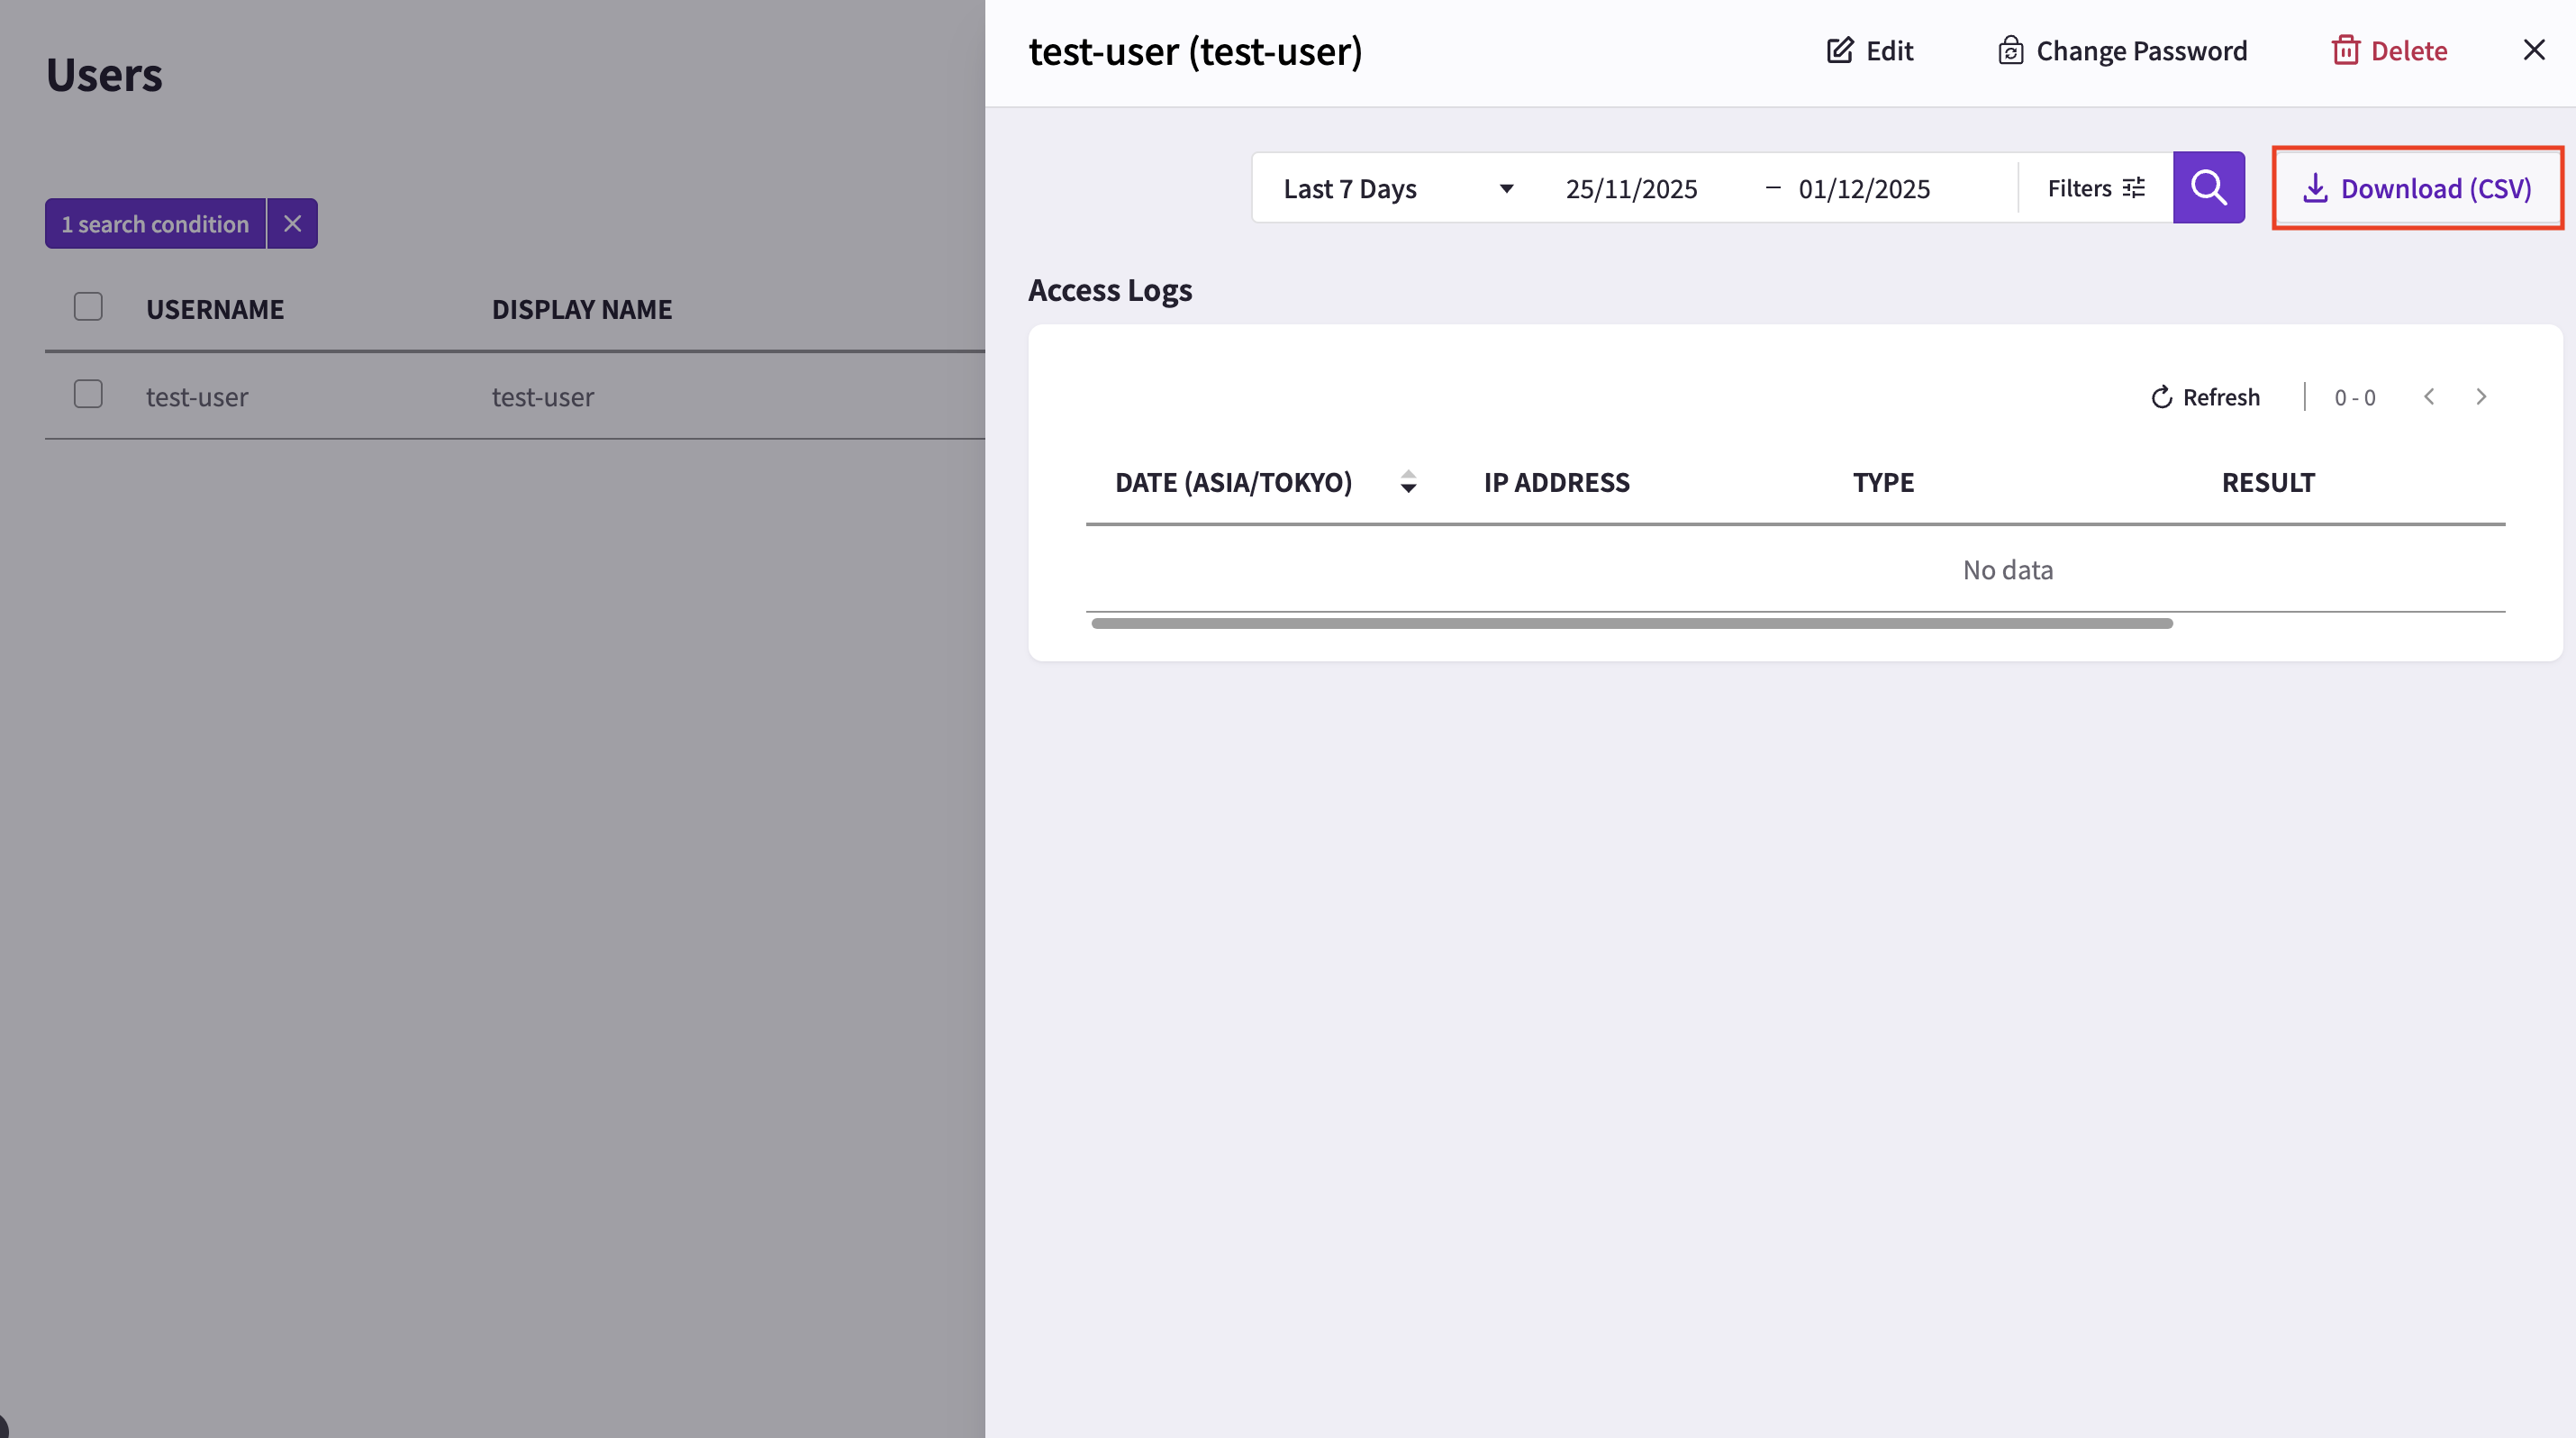The height and width of the screenshot is (1438, 2576).
Task: Click the DISPLAY NAME column header
Action: (582, 309)
